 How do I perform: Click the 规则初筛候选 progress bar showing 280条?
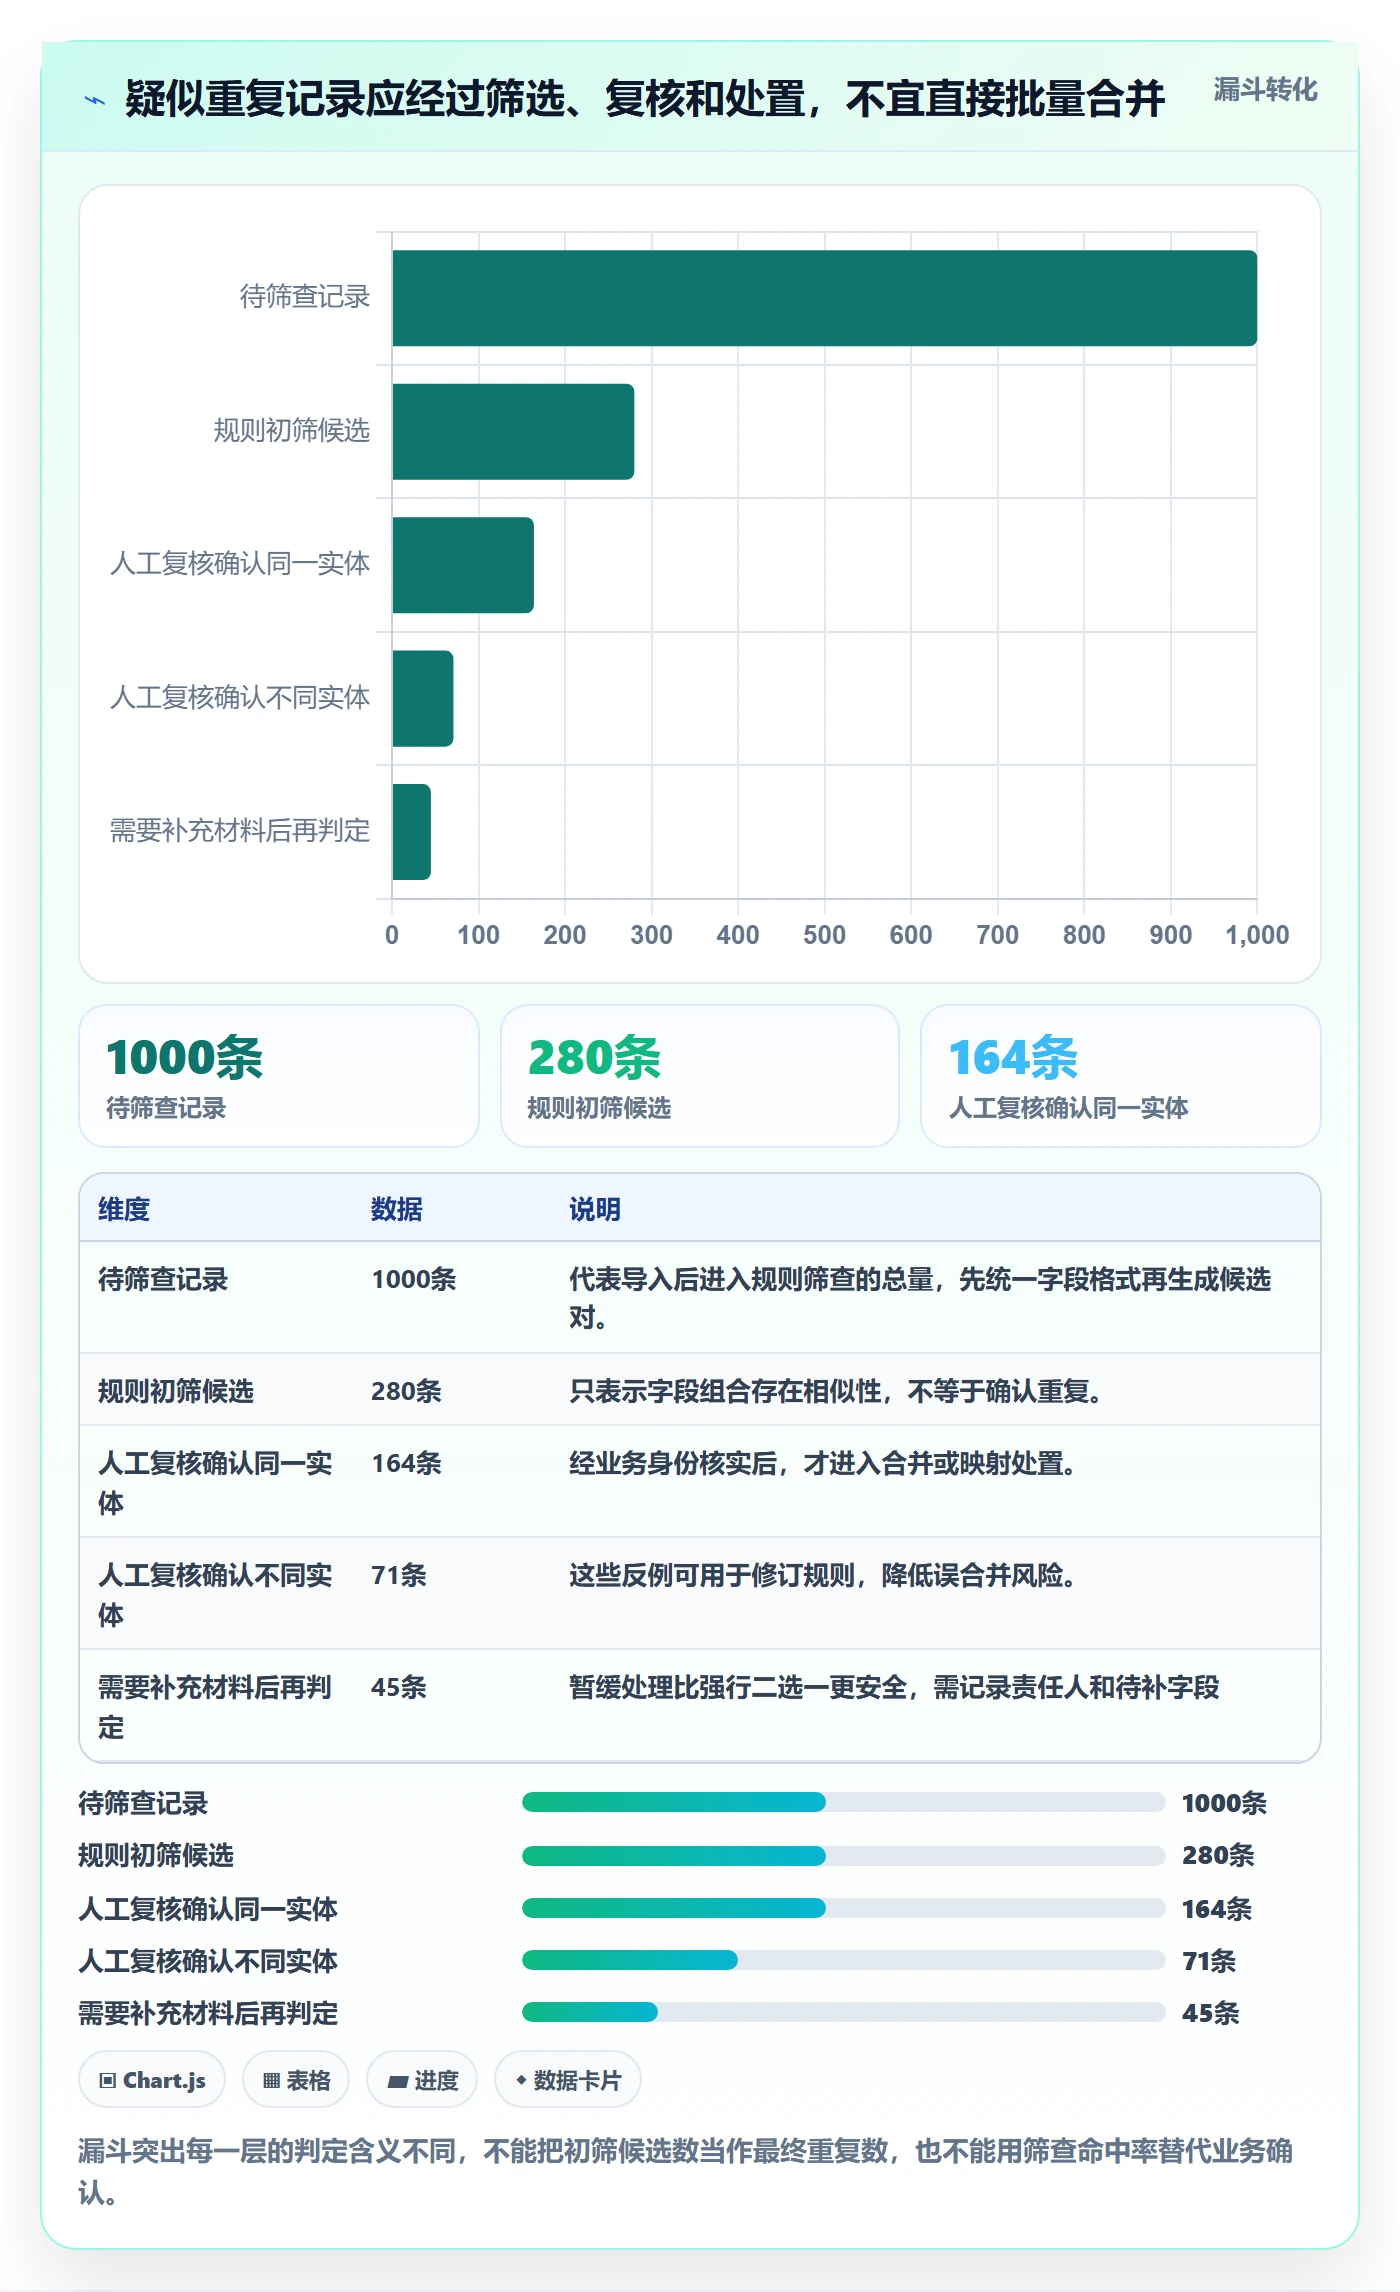coord(843,1855)
